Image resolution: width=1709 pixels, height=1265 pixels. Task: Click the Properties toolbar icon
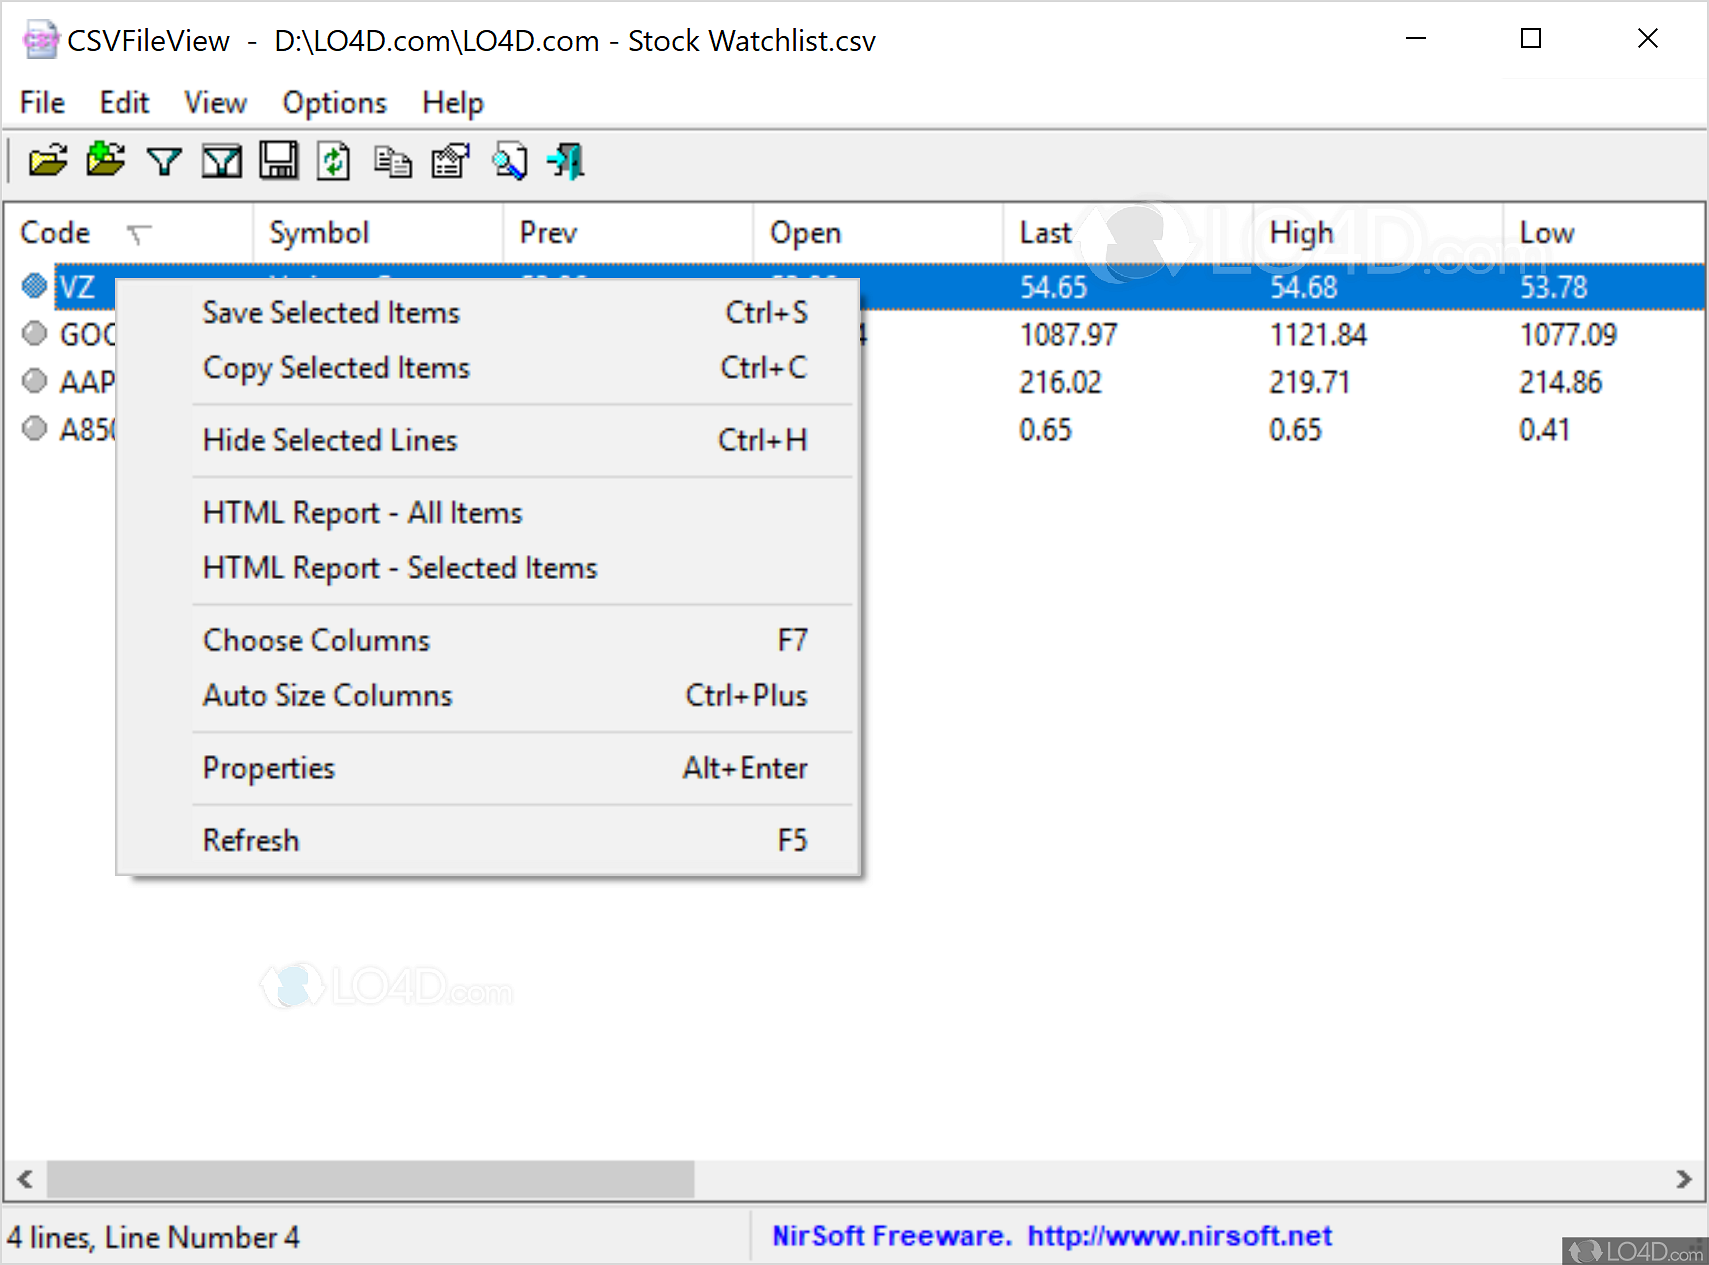point(450,161)
